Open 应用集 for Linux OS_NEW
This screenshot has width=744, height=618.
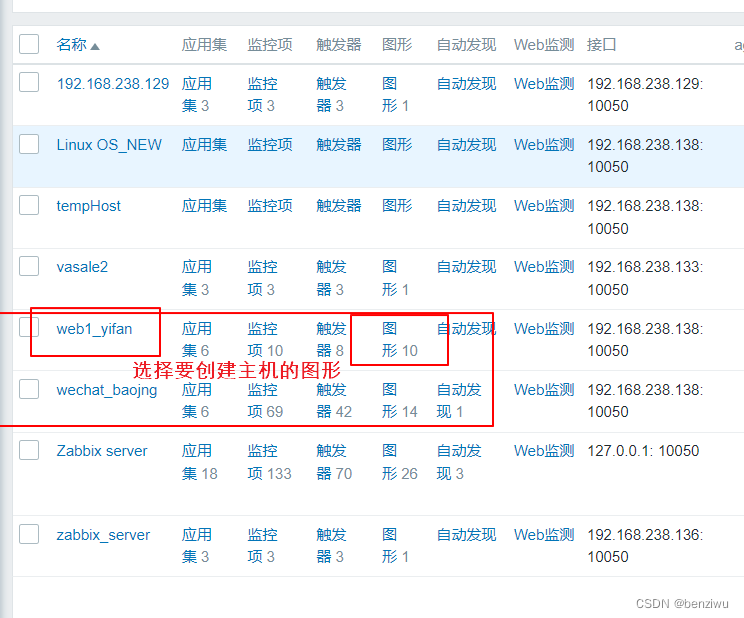205,145
